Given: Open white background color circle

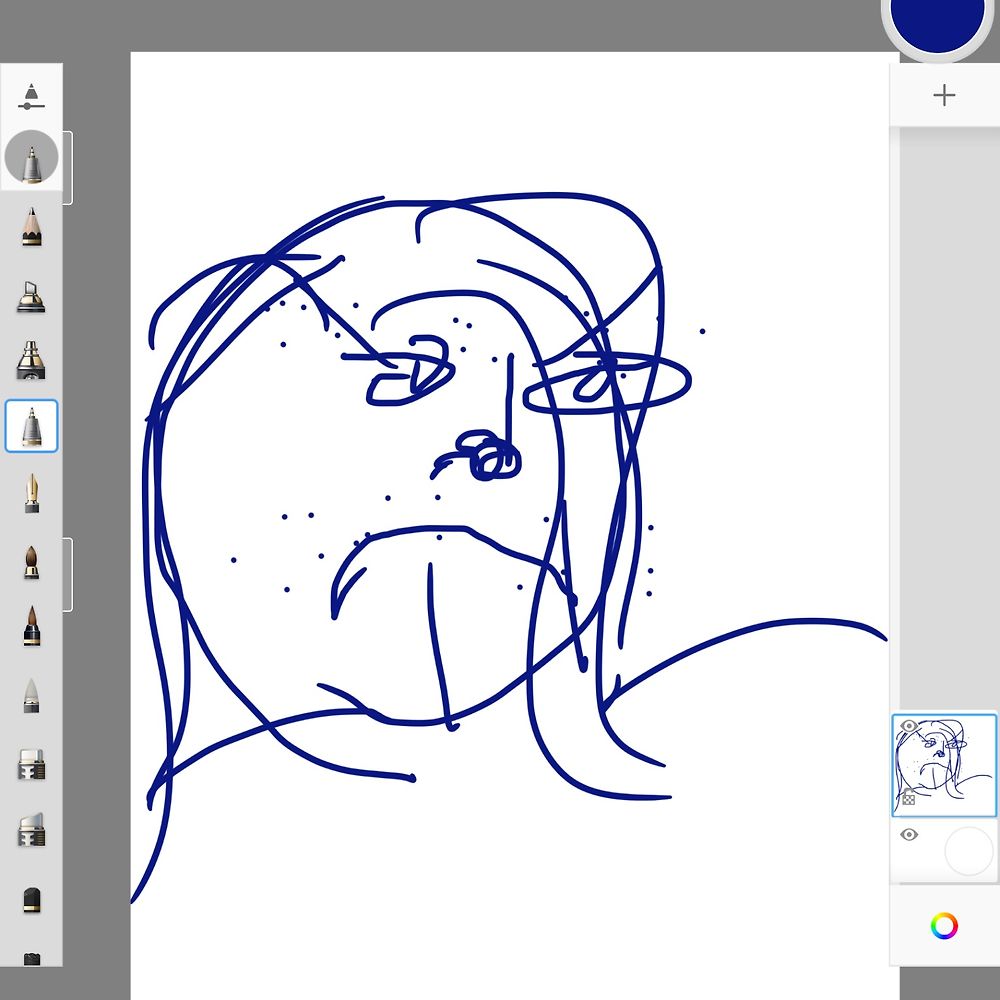Looking at the screenshot, I should (969, 851).
